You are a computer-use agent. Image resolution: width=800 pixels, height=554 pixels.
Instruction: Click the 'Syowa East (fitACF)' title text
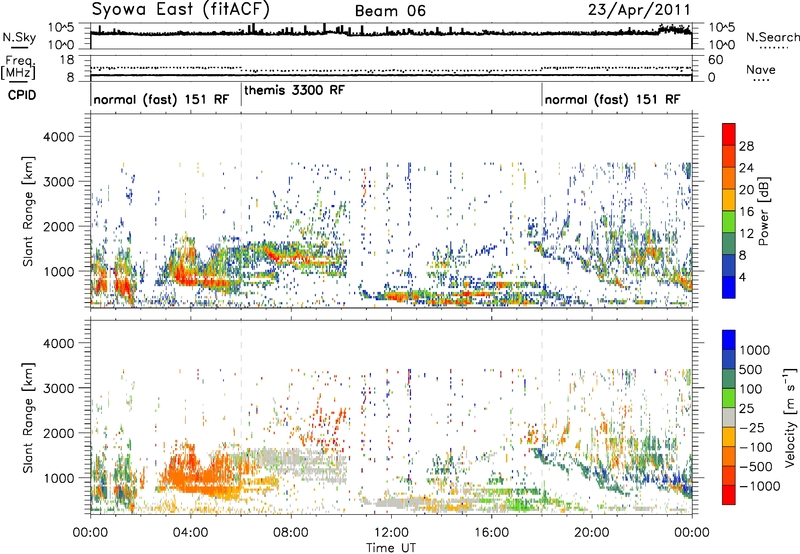click(x=181, y=9)
